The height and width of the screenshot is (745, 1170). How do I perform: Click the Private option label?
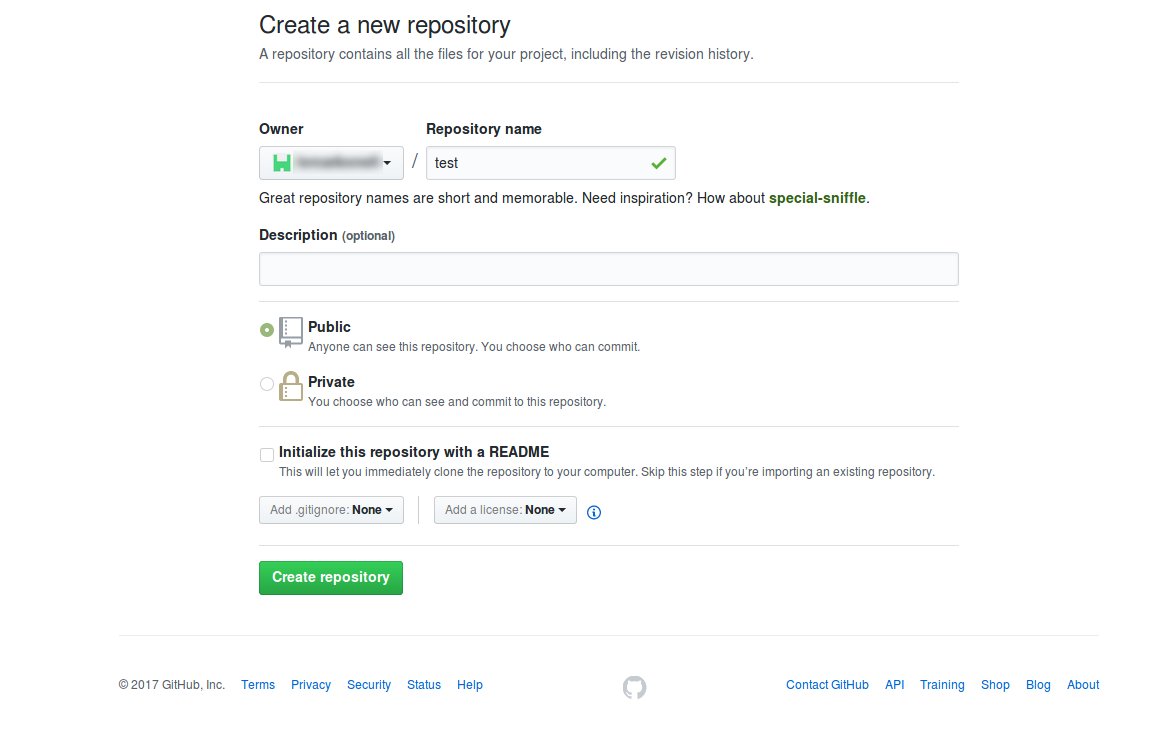(331, 382)
